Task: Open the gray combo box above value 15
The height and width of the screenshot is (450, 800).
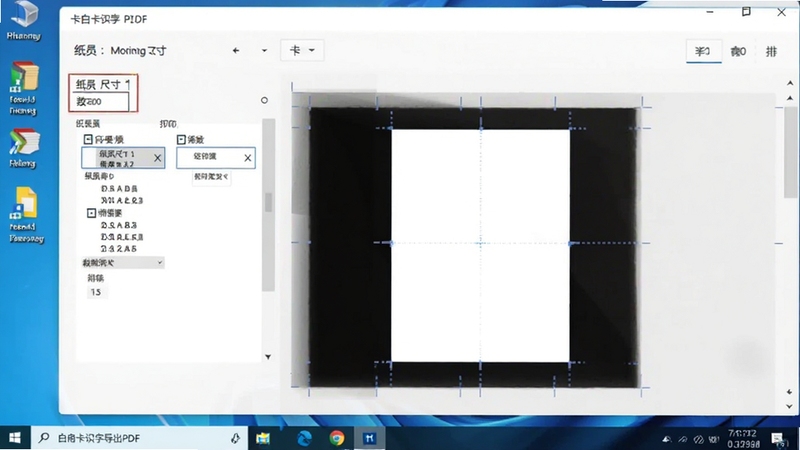Action: pyautogui.click(x=122, y=263)
